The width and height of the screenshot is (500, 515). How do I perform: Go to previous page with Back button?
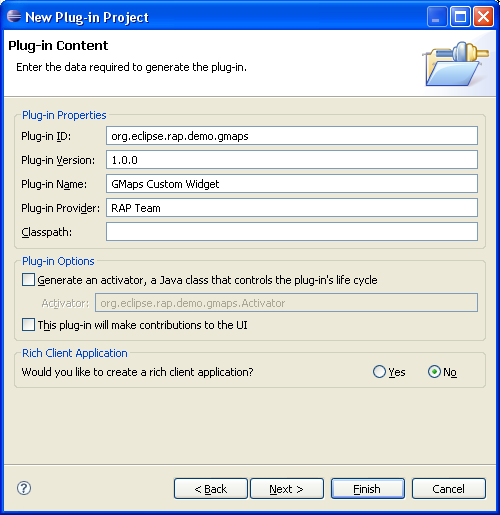(x=211, y=489)
